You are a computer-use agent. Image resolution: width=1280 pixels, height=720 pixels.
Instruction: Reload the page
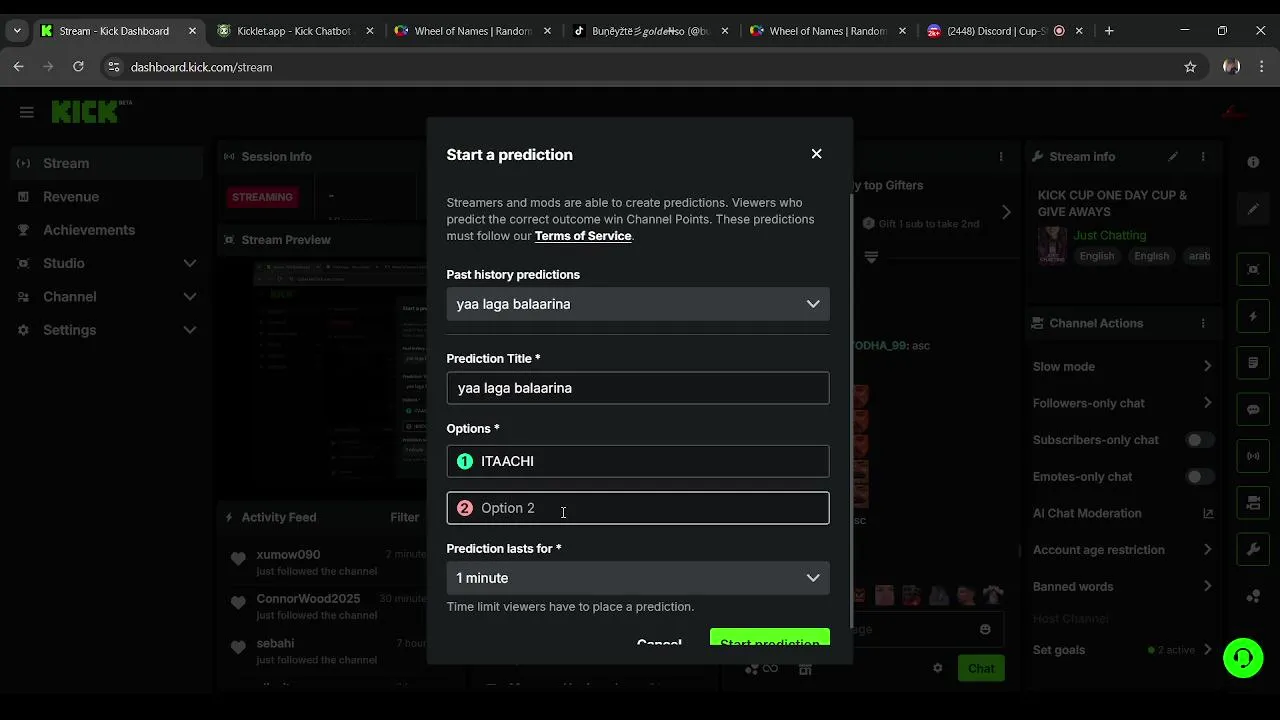tap(78, 67)
